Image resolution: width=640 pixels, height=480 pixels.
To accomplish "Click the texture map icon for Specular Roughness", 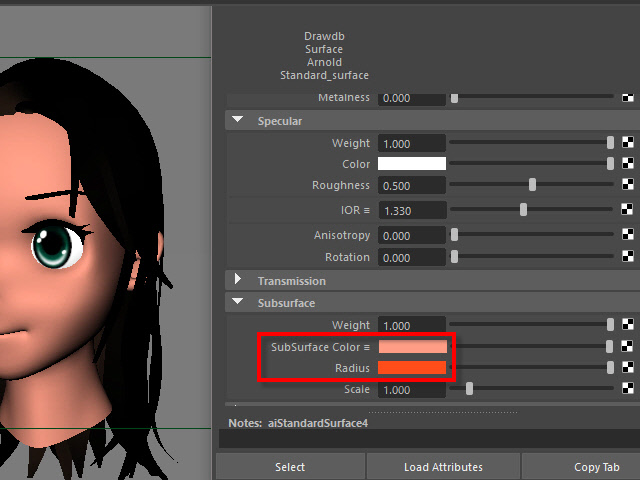I will click(x=627, y=185).
